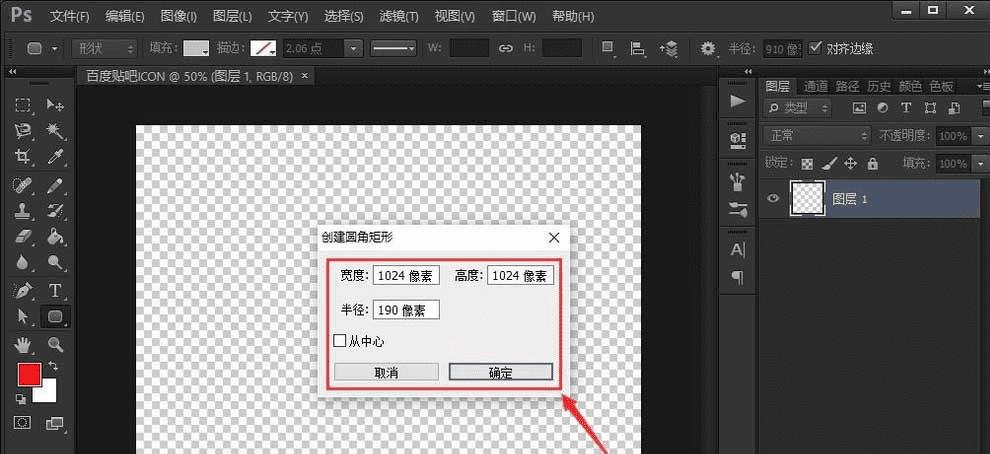Viewport: 990px width, 454px height.
Task: Select the Clone Stamp tool
Action: [23, 210]
